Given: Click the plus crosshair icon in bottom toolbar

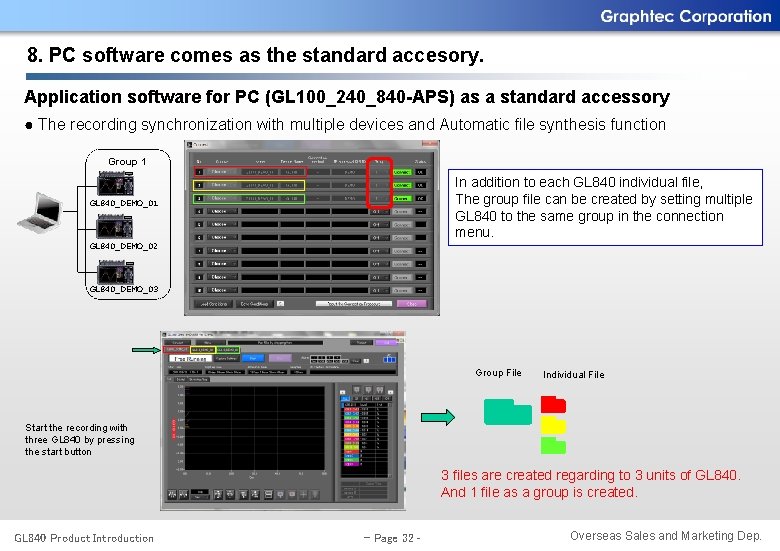Looking at the screenshot, I should (x=303, y=494).
